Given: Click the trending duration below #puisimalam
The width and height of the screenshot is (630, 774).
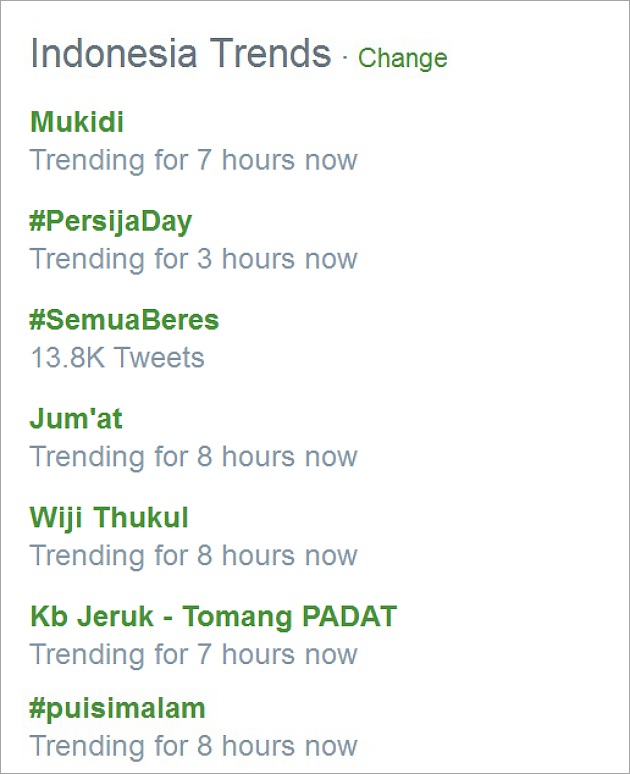Looking at the screenshot, I should 194,746.
